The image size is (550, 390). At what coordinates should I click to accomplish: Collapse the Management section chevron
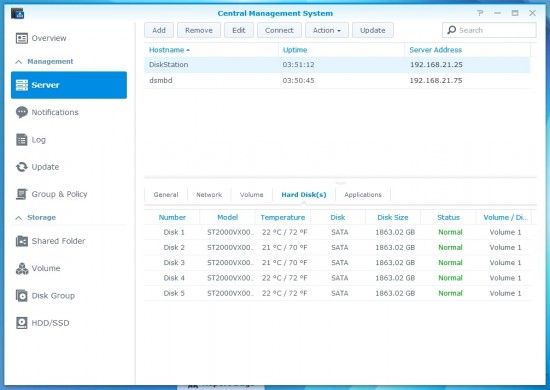(19, 62)
